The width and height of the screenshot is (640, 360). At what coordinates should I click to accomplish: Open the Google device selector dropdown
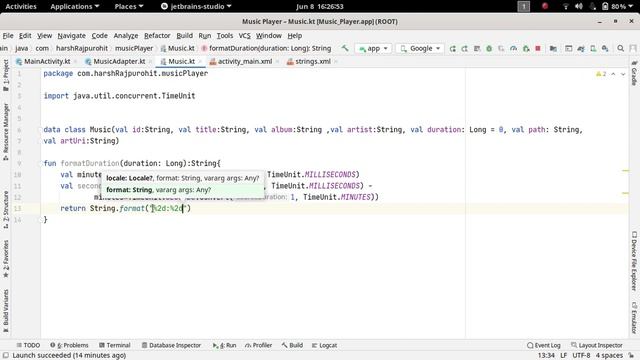click(x=420, y=48)
